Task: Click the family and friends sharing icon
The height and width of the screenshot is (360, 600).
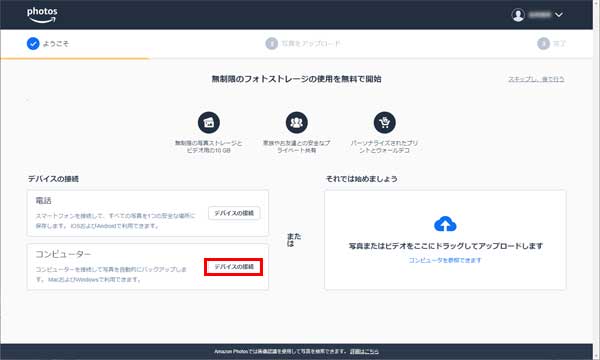Action: (x=297, y=122)
